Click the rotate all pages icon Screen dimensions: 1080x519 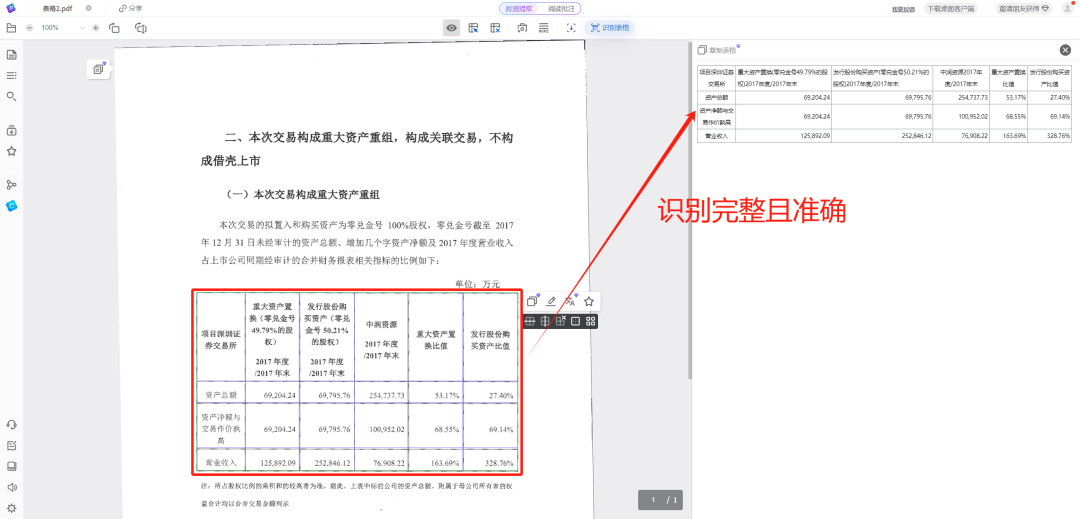[x=141, y=28]
